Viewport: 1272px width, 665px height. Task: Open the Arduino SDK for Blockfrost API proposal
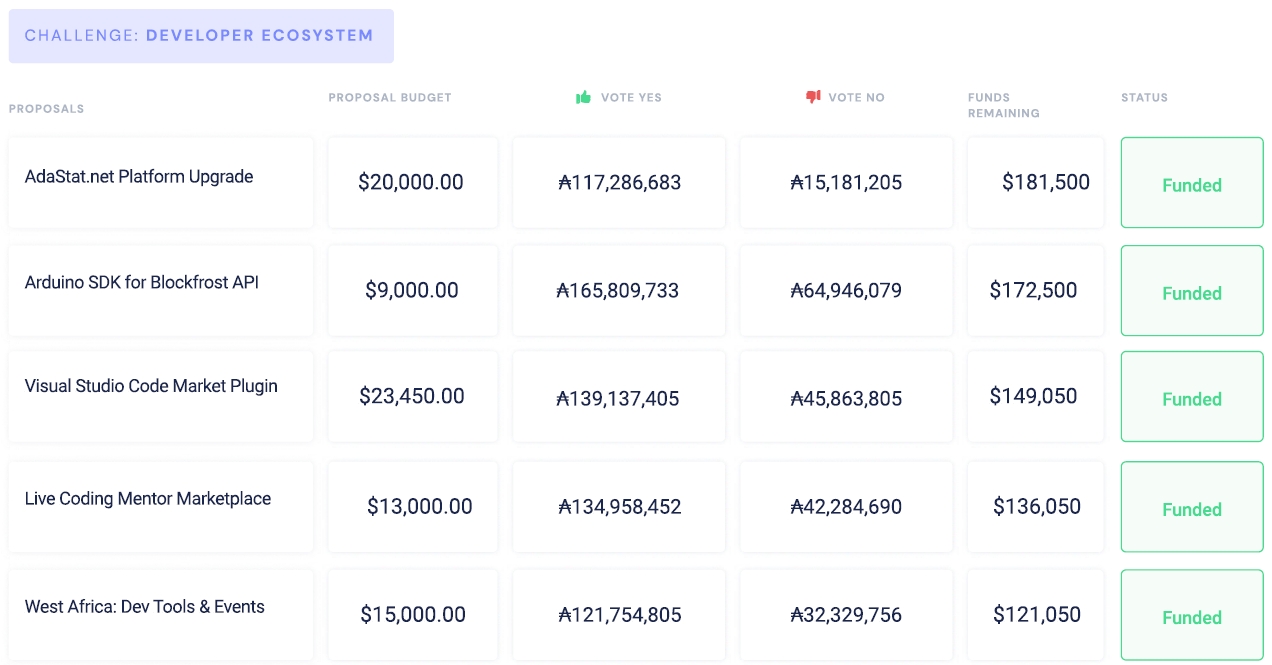point(142,283)
